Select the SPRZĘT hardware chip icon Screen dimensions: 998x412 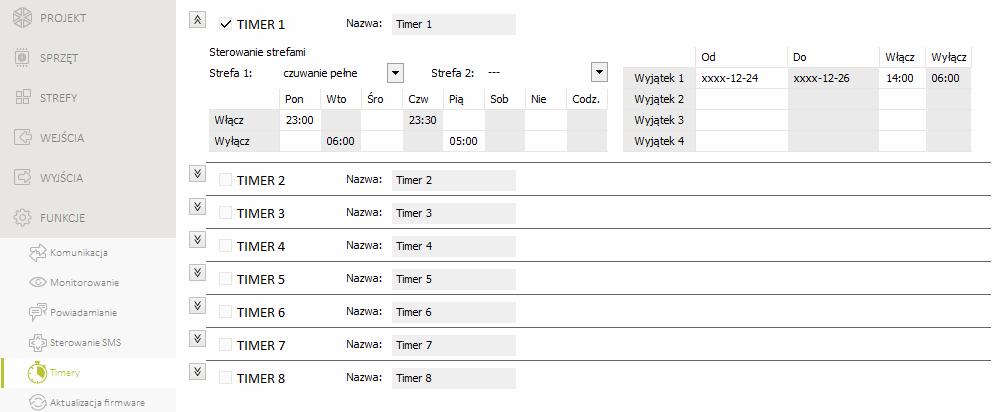(x=22, y=58)
